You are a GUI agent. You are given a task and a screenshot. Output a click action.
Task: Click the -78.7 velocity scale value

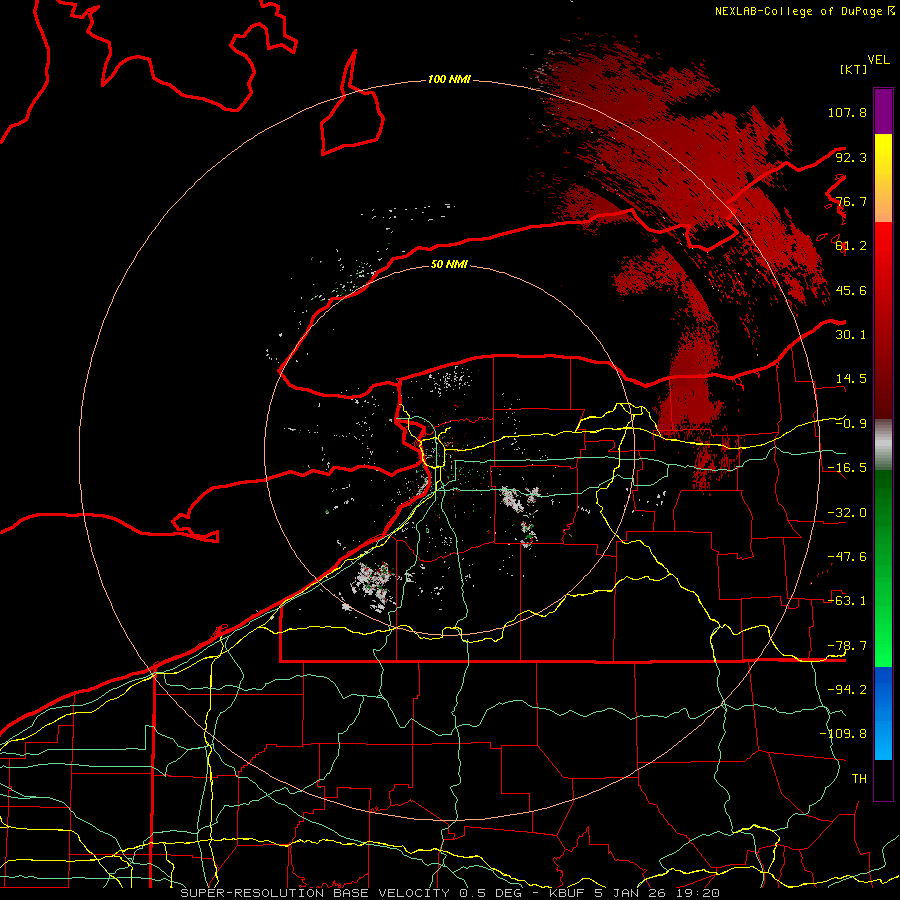click(847, 646)
